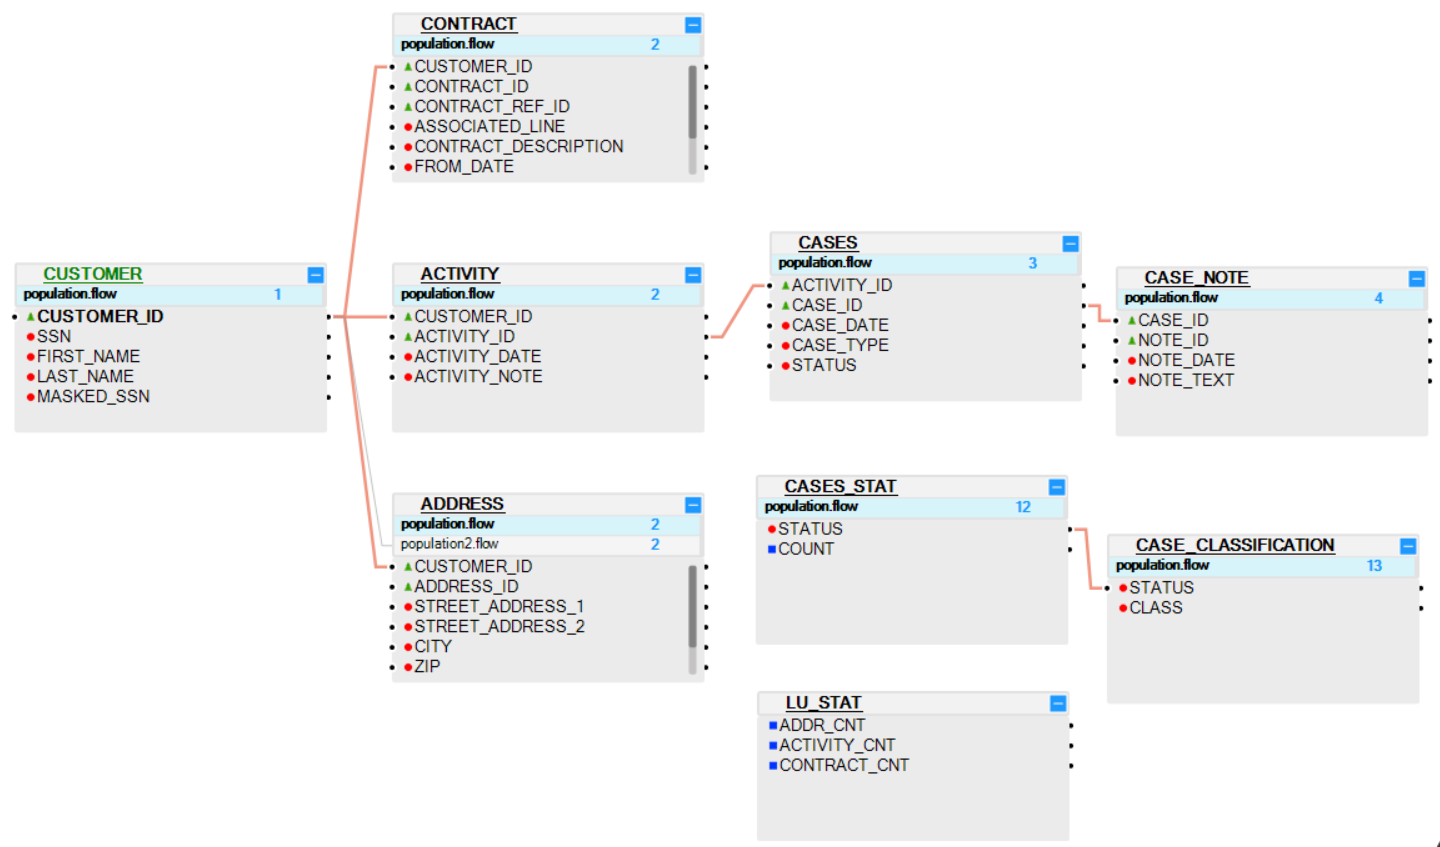Select NOTE_TEXT field in CASE_NOTE table
1440x847 pixels.
(x=1185, y=381)
